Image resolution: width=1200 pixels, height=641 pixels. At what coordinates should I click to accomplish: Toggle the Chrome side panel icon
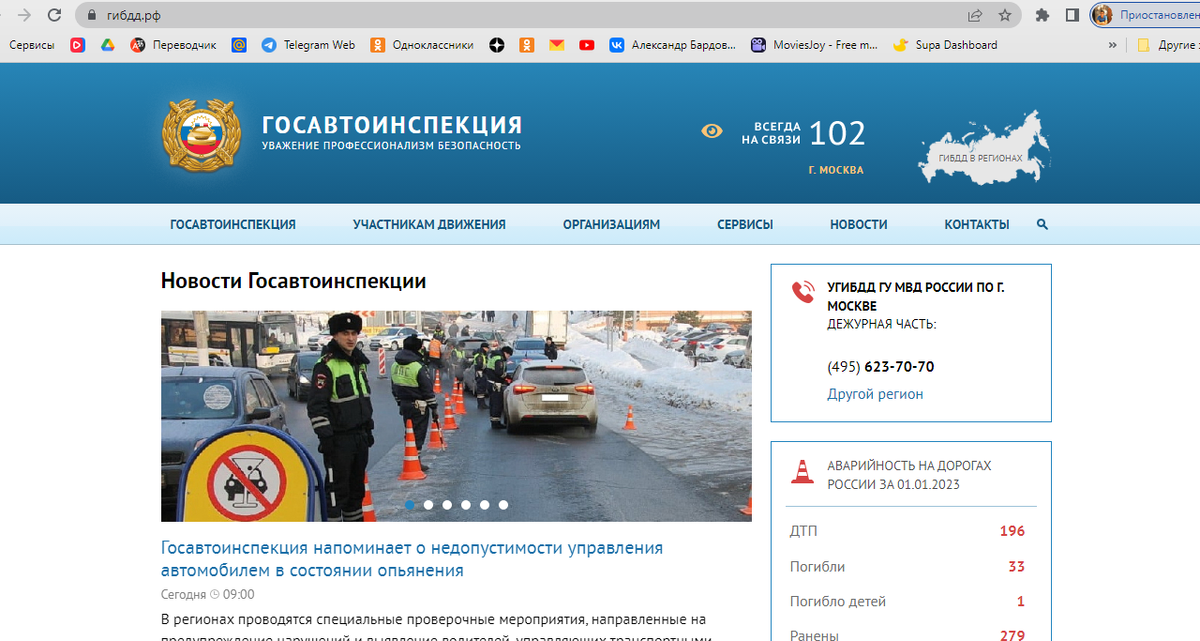(x=1071, y=16)
